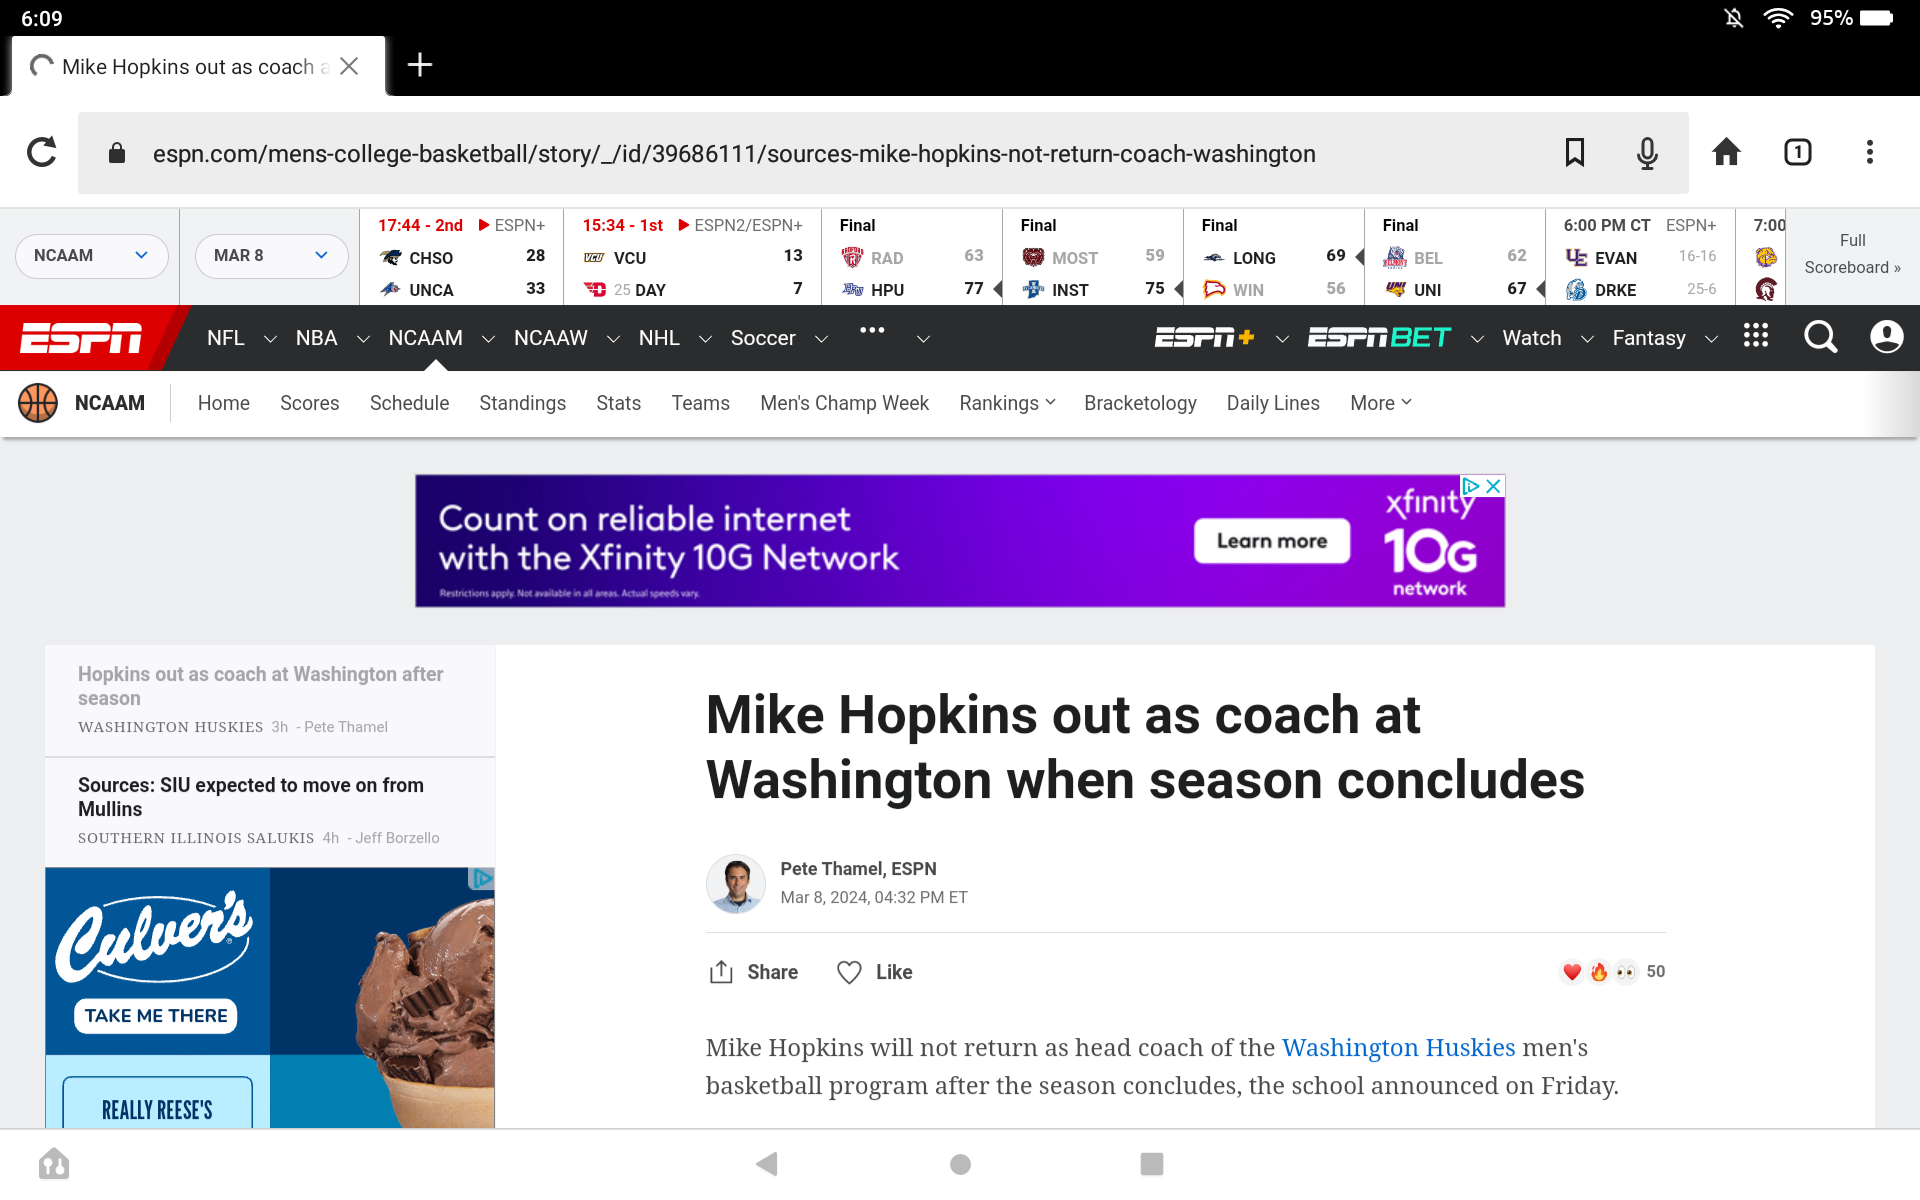Viewport: 1920px width, 1200px height.
Task: Open the ESPN search magnifier icon
Action: click(1820, 337)
